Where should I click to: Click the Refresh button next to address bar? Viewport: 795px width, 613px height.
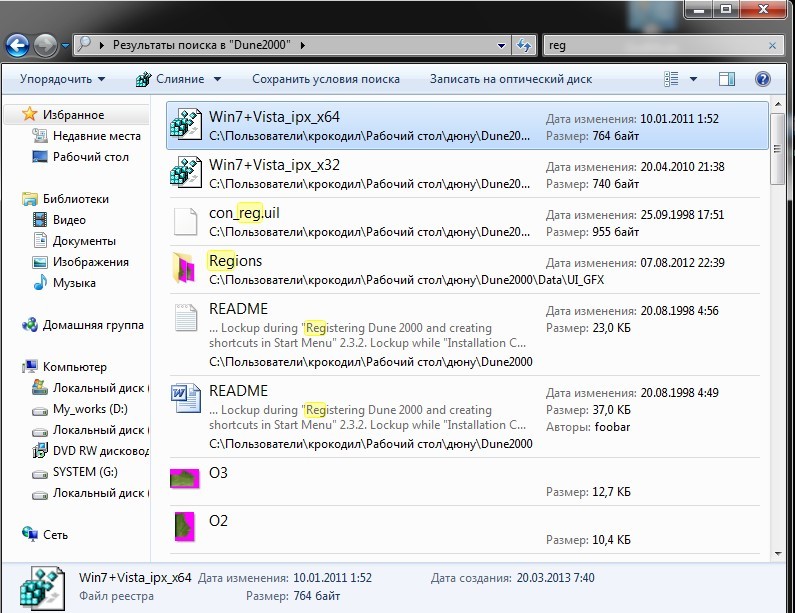[x=524, y=46]
